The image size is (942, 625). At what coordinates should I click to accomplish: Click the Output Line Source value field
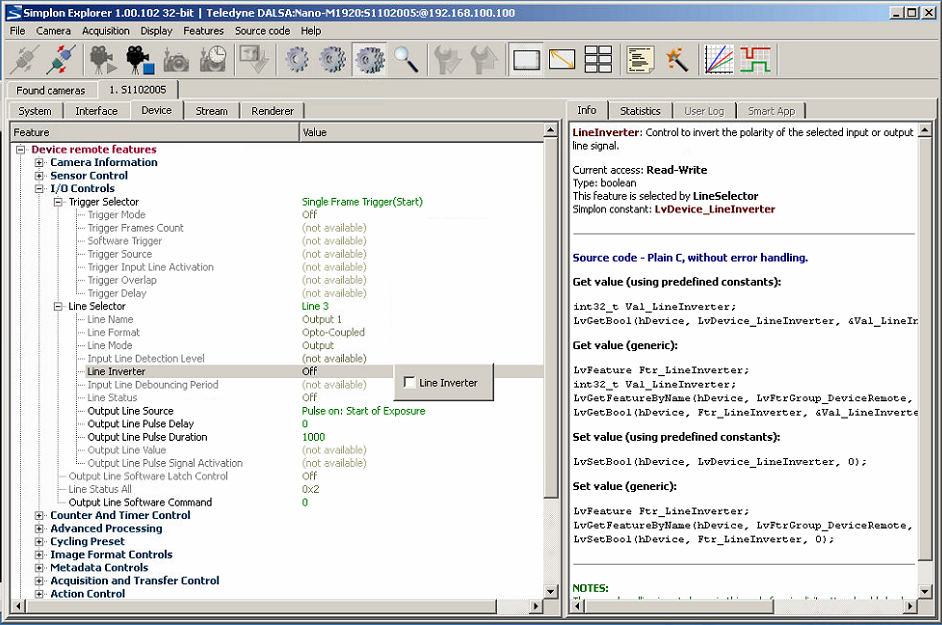pyautogui.click(x=363, y=411)
